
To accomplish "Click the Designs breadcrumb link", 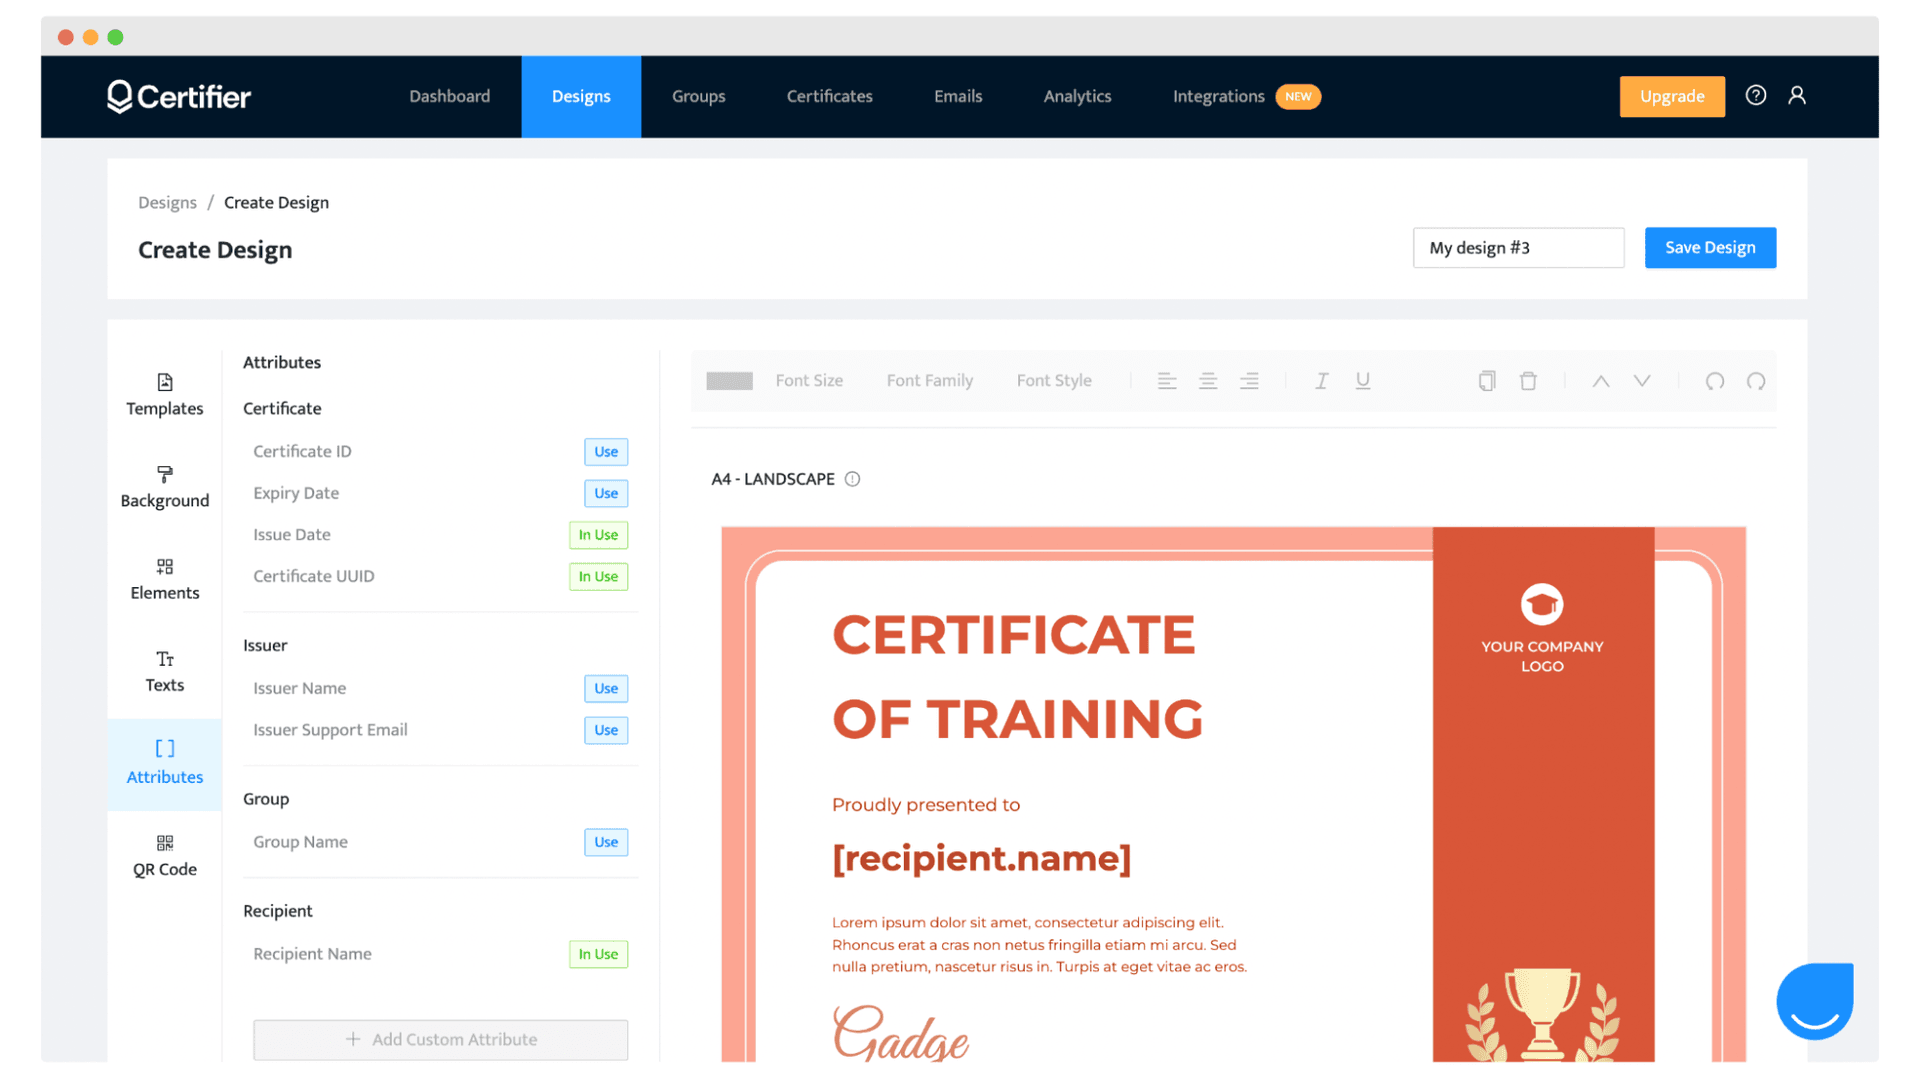I will click(167, 202).
